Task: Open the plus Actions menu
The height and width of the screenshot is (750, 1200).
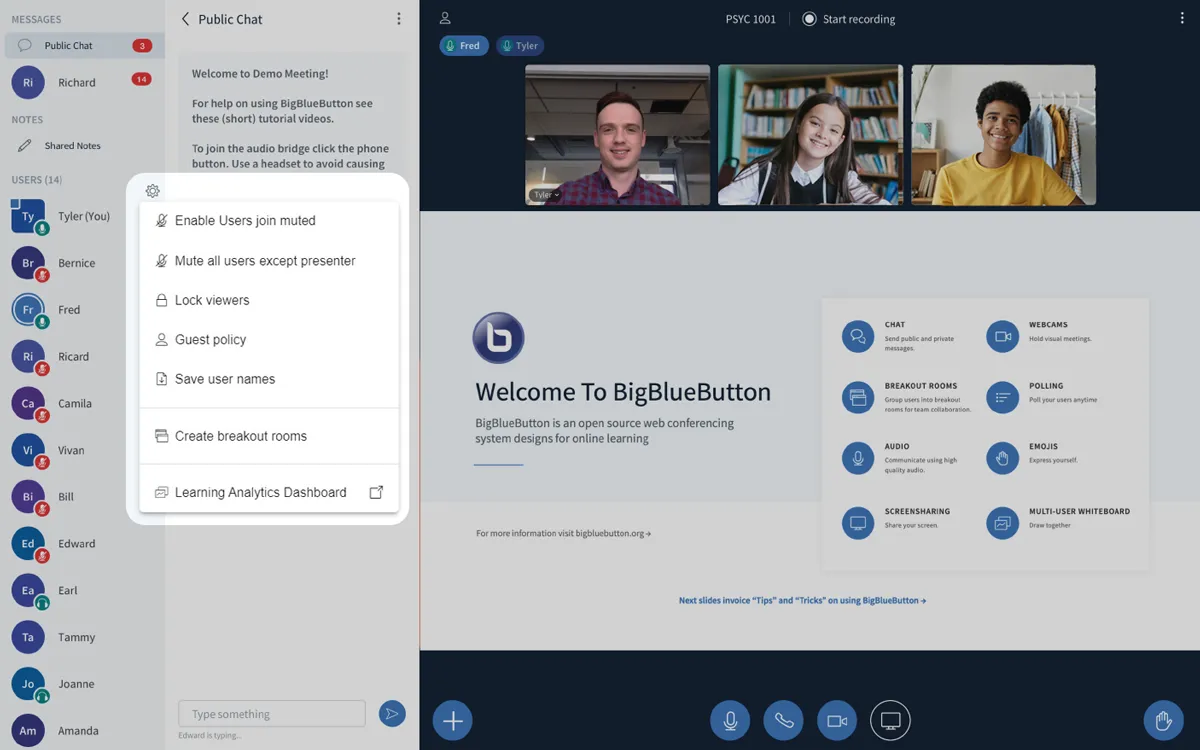Action: (x=452, y=721)
